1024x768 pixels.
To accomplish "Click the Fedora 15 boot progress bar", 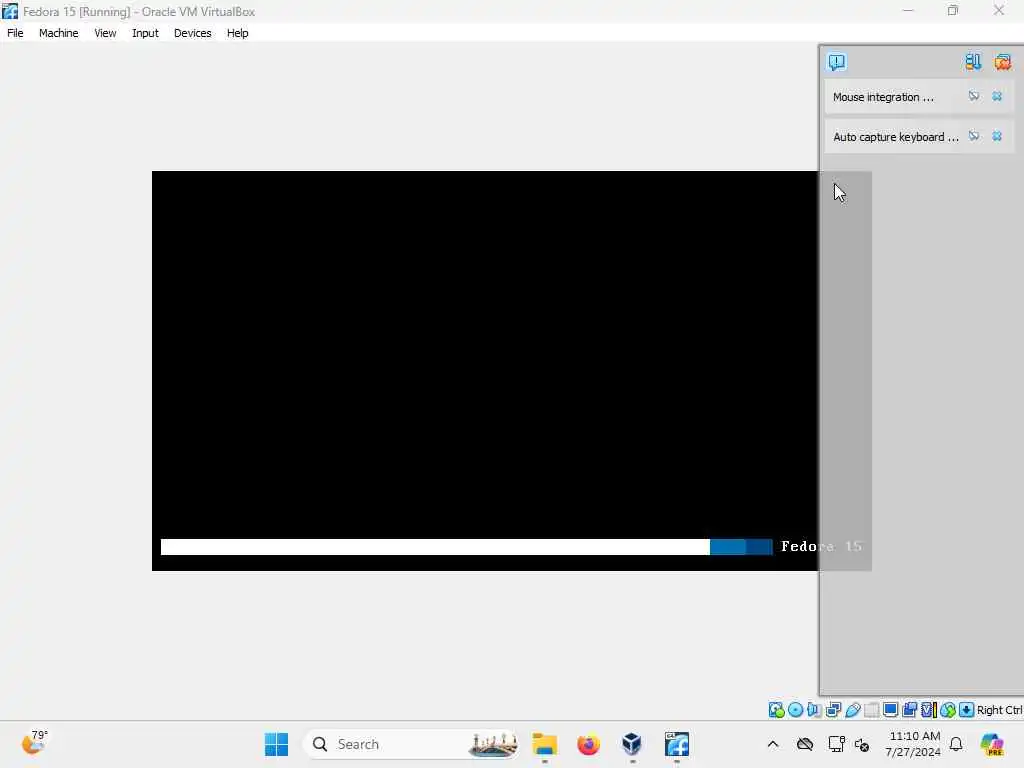I will (x=466, y=547).
